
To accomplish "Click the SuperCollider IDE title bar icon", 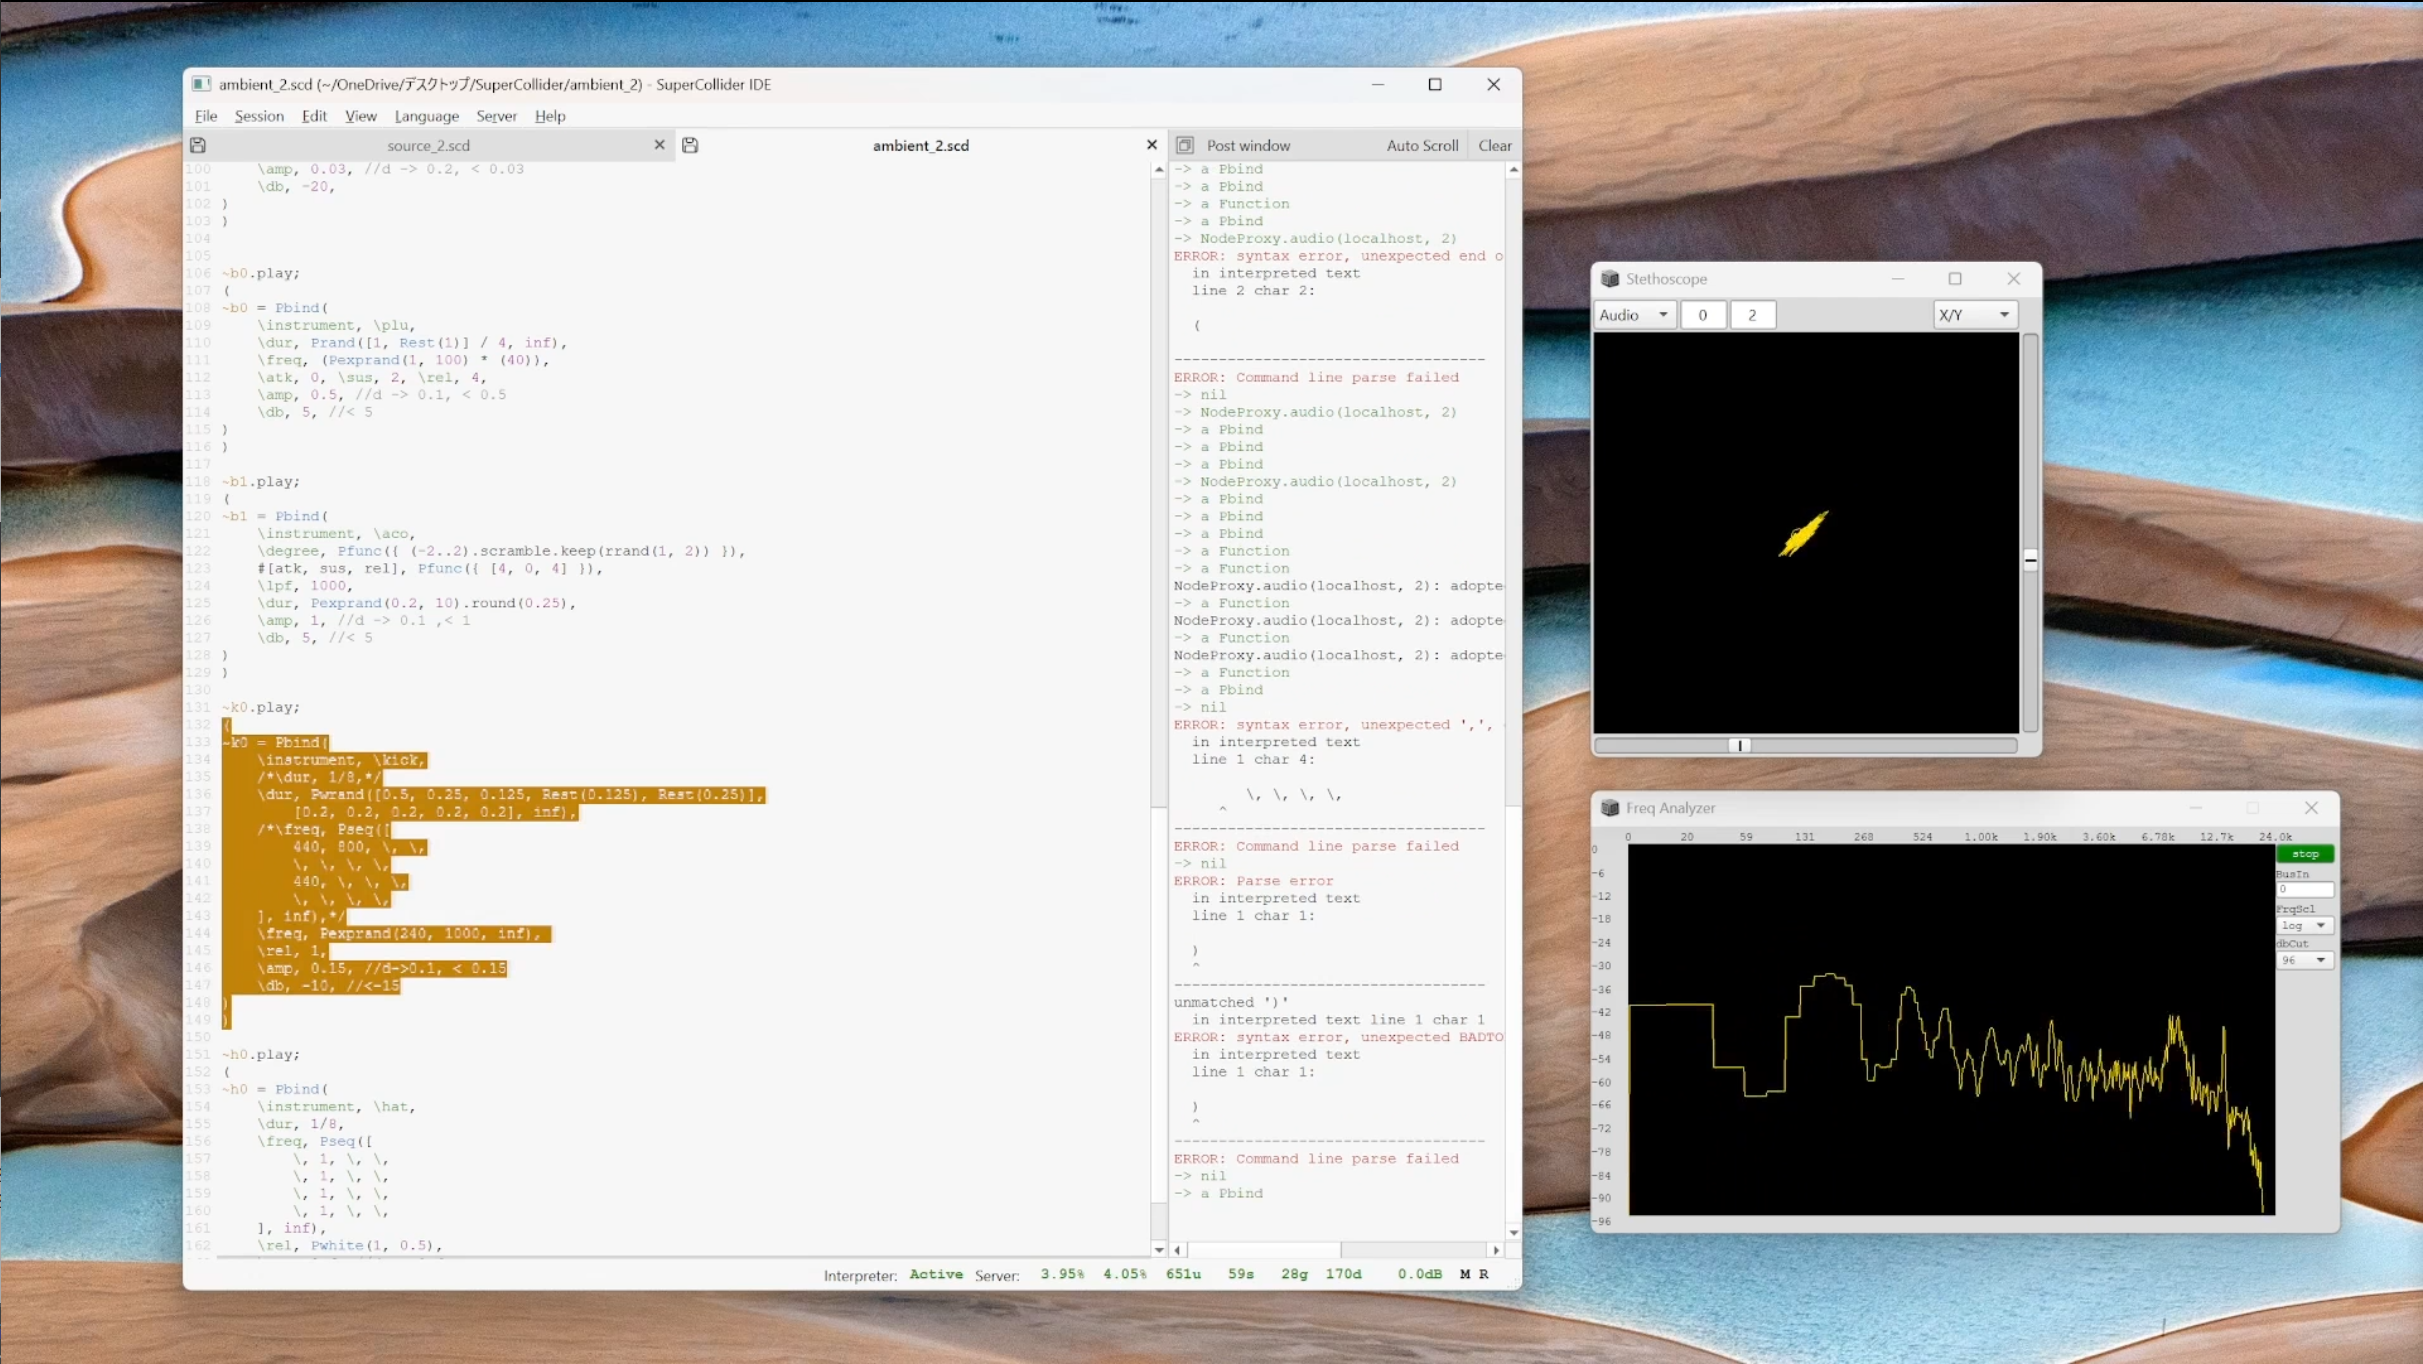I will click(201, 84).
